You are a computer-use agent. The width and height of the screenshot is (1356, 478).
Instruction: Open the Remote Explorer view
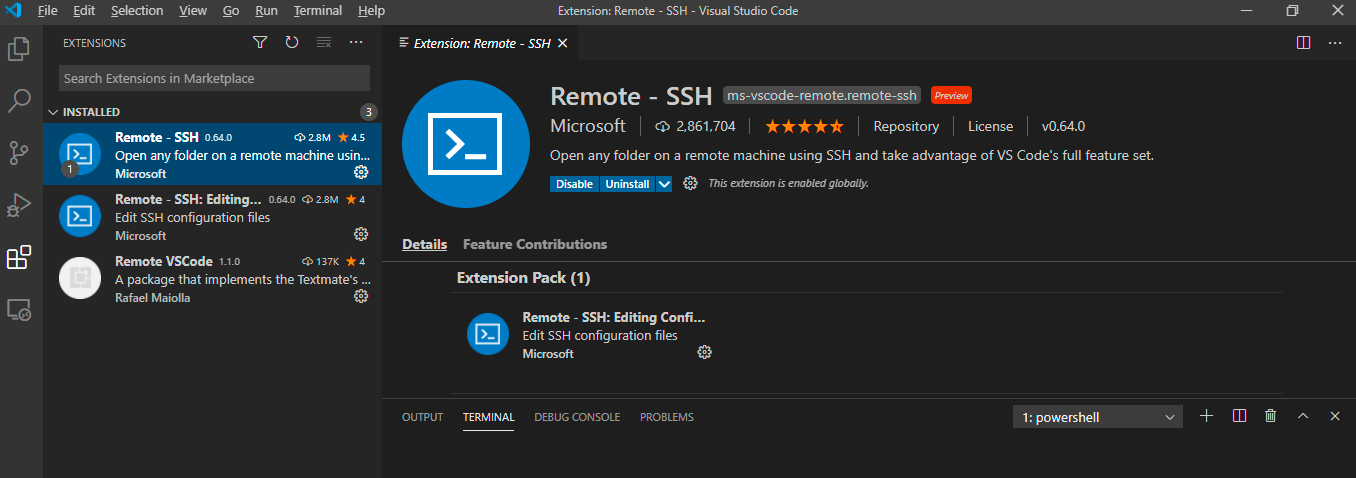pos(19,310)
